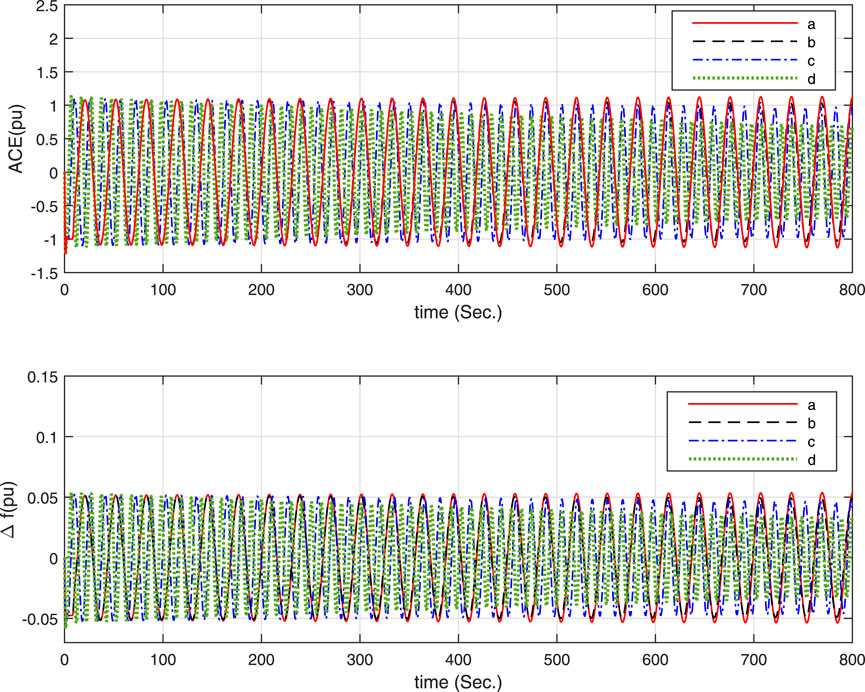Viewport: 865px width, 692px height.
Task: Click the 400 tick on Δ f plot time axis
Action: (458, 659)
